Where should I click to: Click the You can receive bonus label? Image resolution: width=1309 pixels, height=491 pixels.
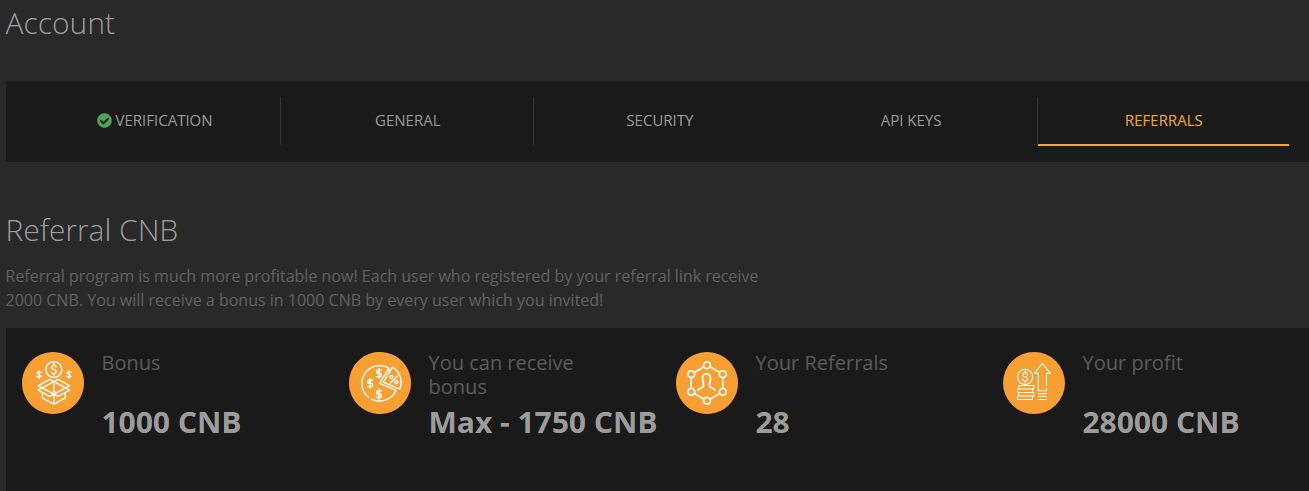(x=500, y=375)
